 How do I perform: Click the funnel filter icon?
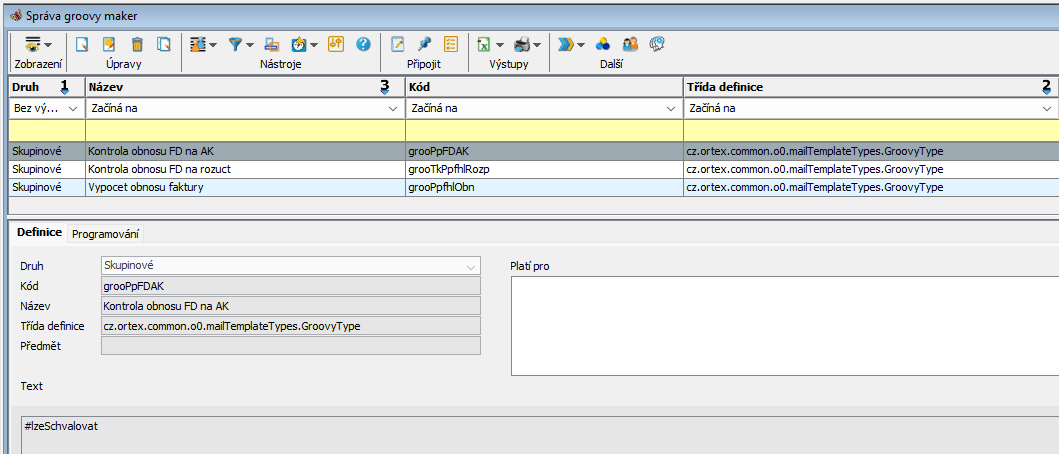click(235, 44)
